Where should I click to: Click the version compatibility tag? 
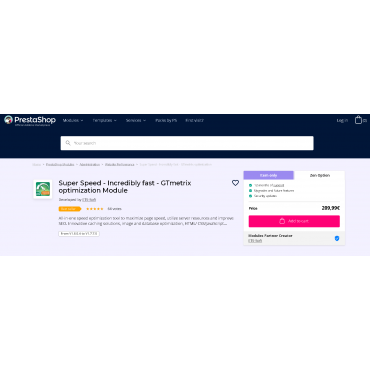tap(79, 234)
